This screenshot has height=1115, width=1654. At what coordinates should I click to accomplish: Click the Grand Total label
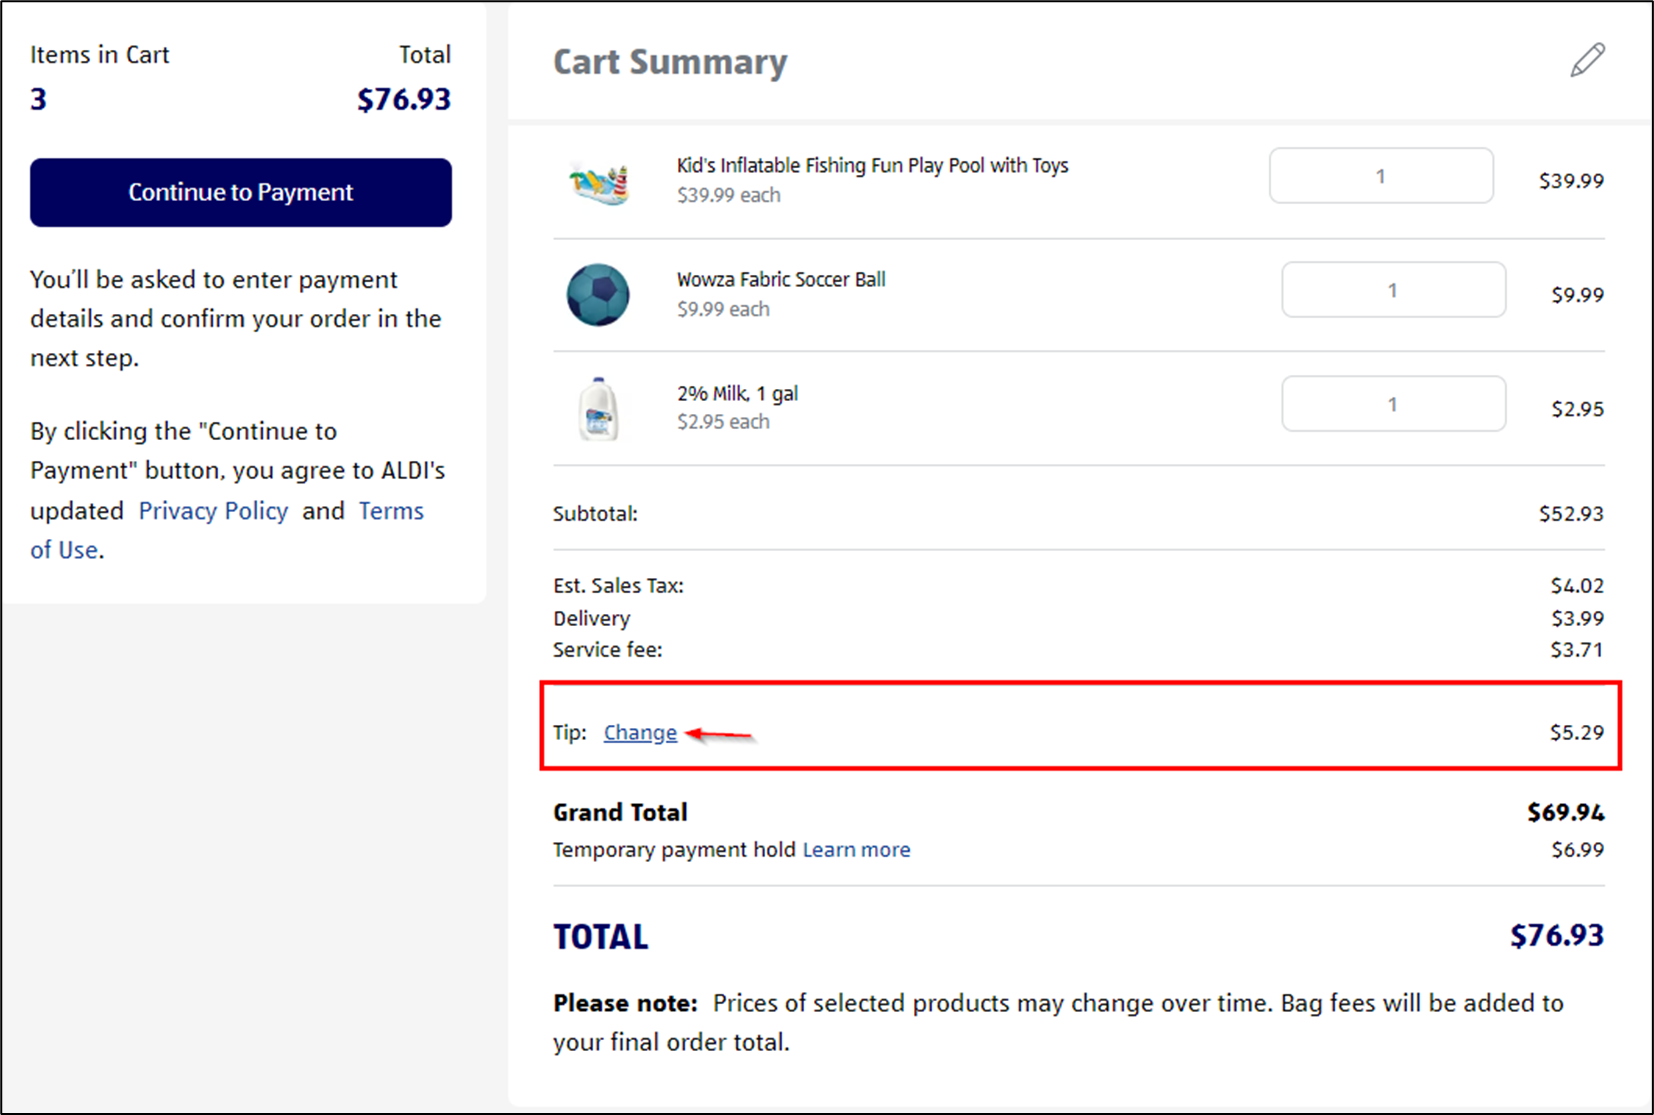[620, 812]
